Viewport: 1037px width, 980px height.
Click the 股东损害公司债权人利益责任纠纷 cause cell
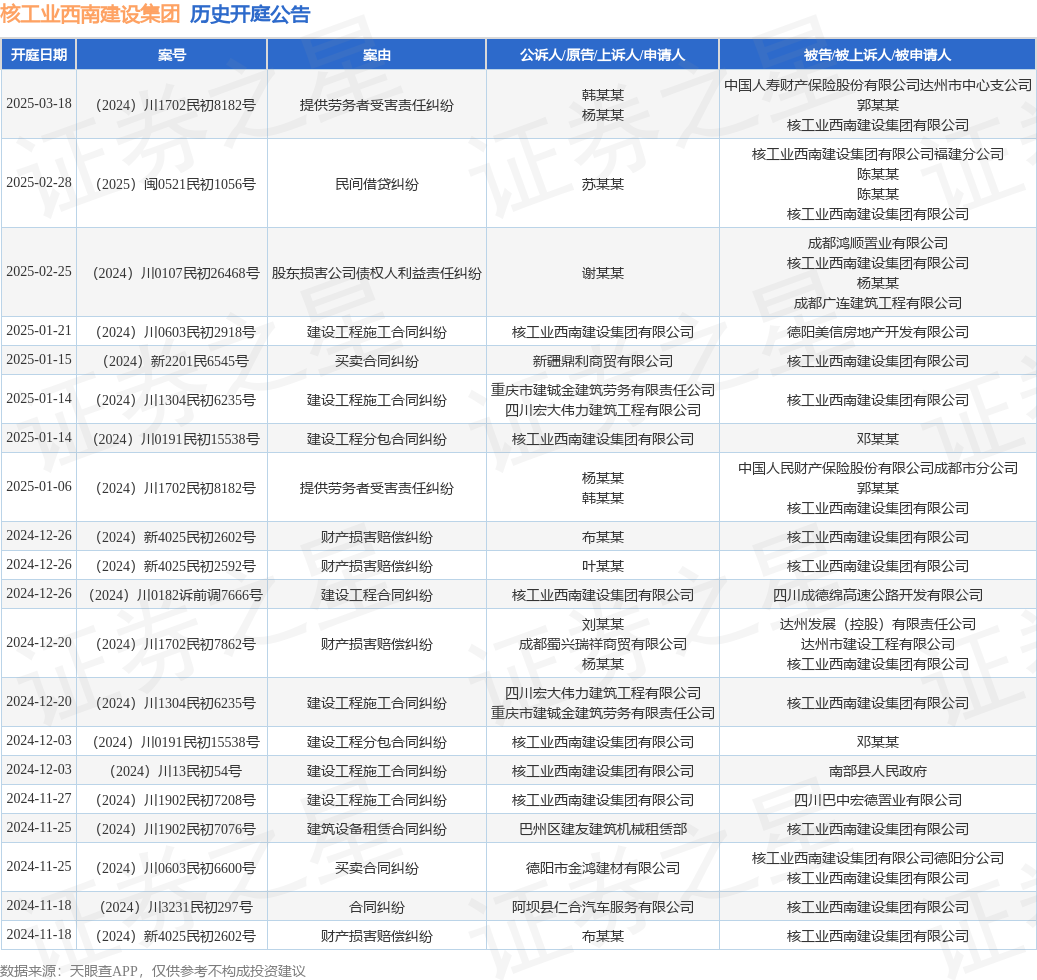pos(377,273)
